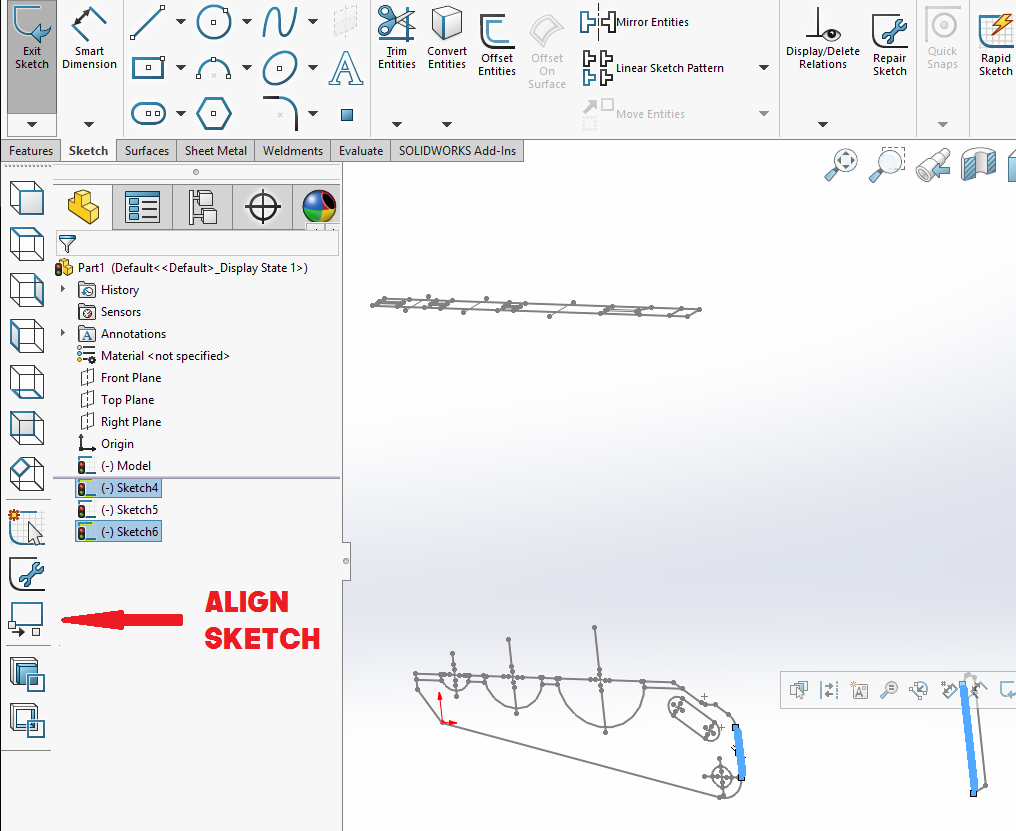
Task: Open PropertyManager tab
Action: tap(143, 207)
